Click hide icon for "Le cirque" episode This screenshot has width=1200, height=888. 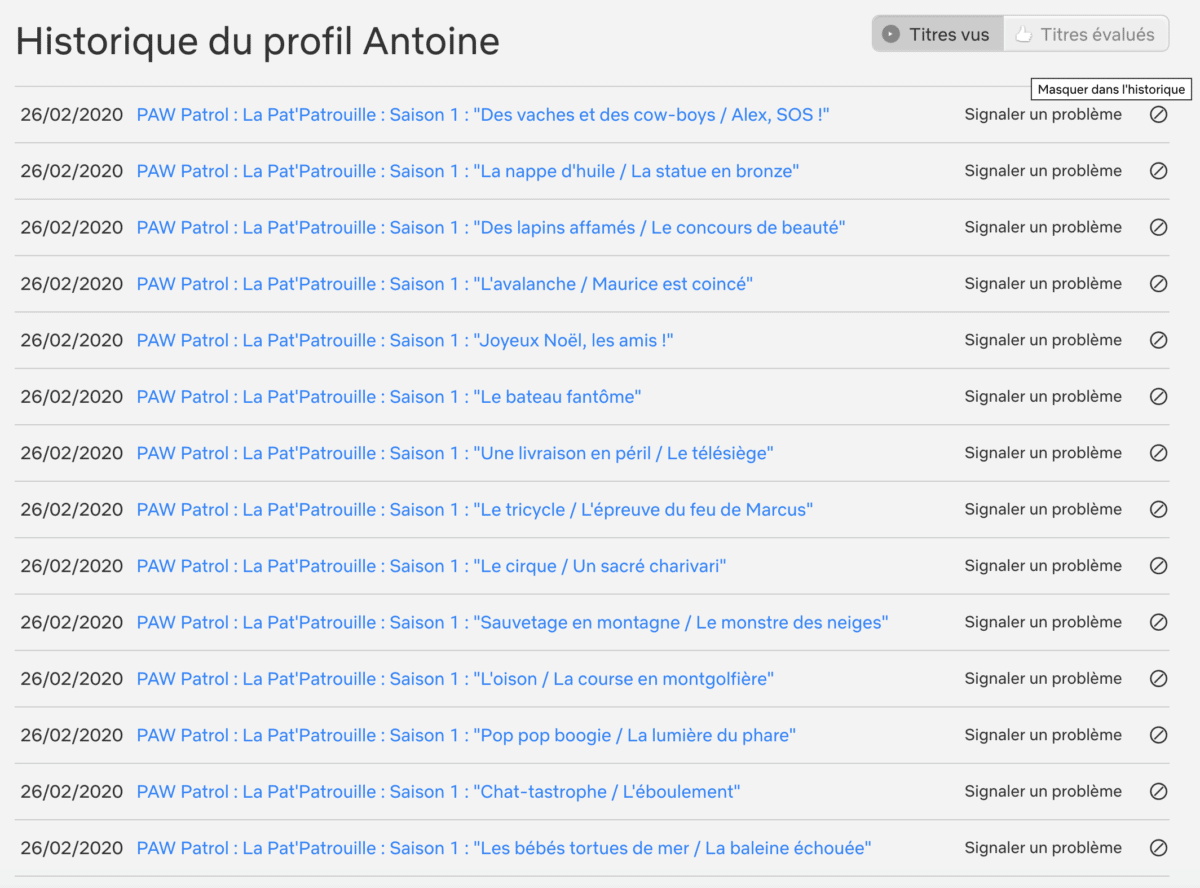coord(1158,566)
